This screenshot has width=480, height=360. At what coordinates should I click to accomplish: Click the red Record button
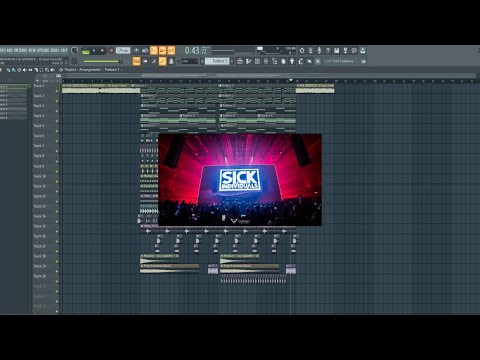[x=111, y=51]
